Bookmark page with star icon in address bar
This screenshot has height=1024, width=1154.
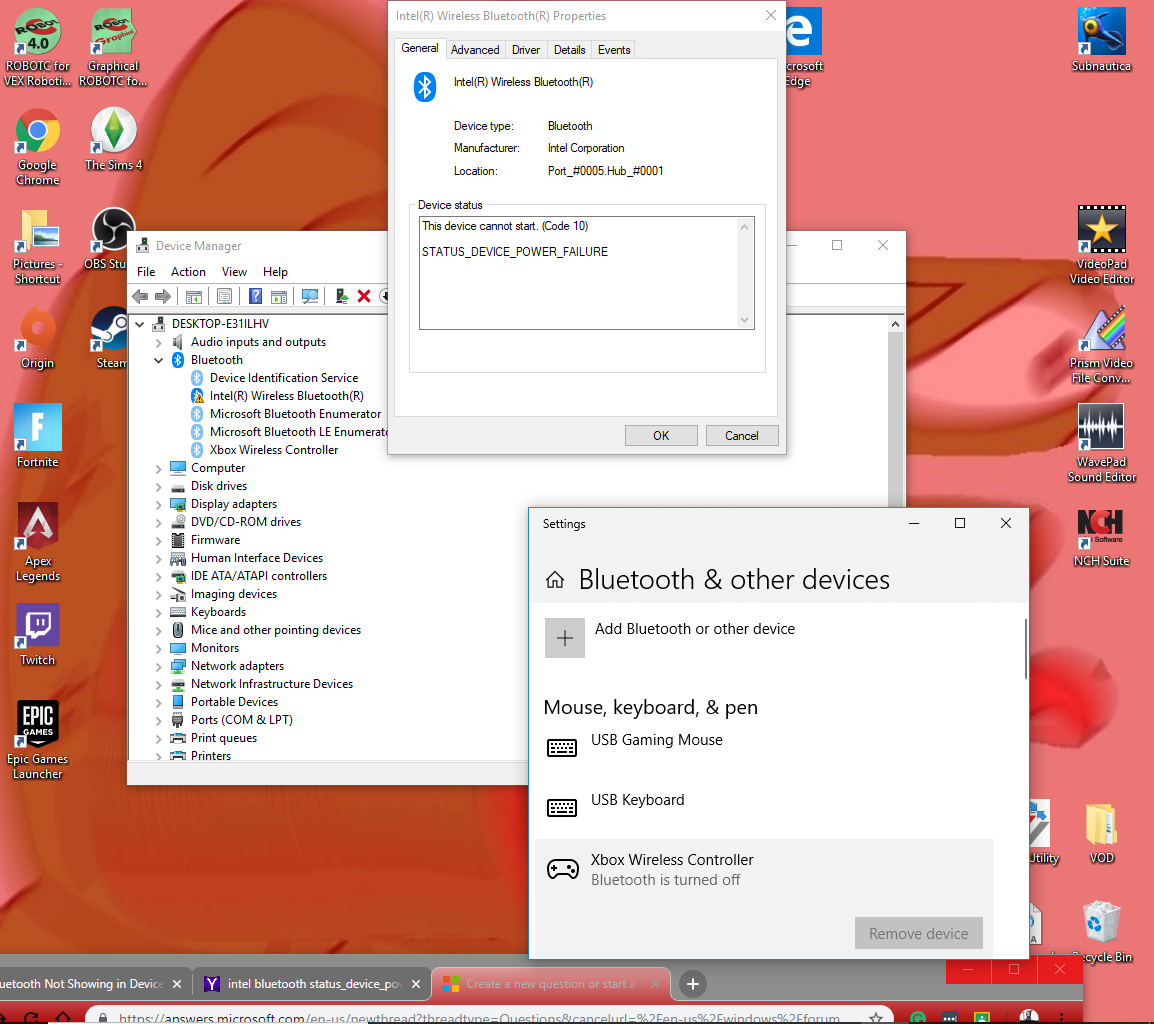pos(876,1017)
